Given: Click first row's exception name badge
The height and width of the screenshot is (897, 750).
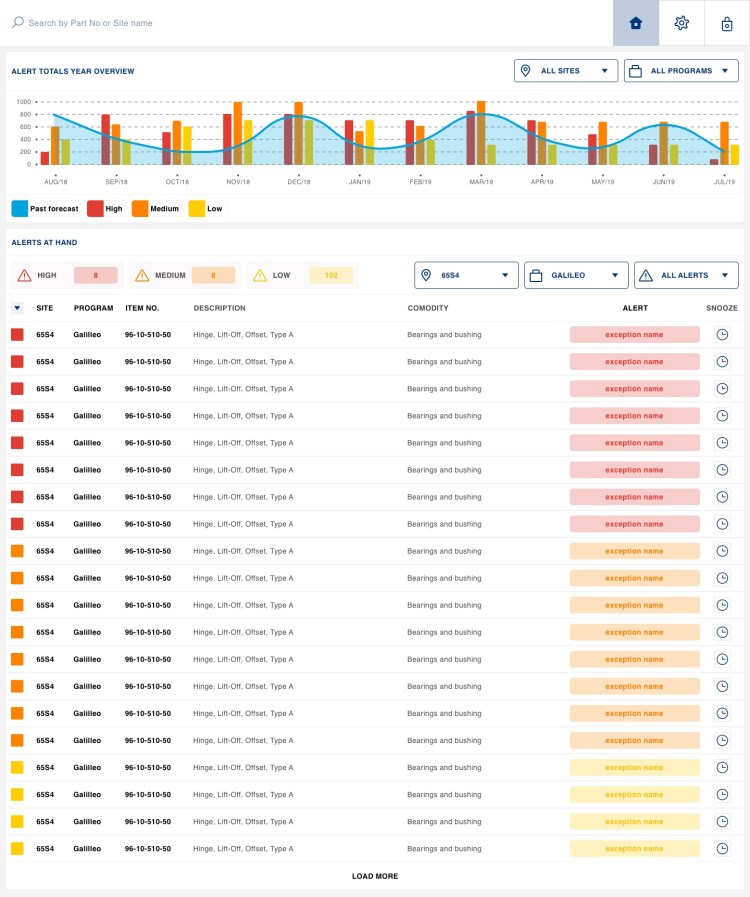Looking at the screenshot, I should pyautogui.click(x=634, y=335).
